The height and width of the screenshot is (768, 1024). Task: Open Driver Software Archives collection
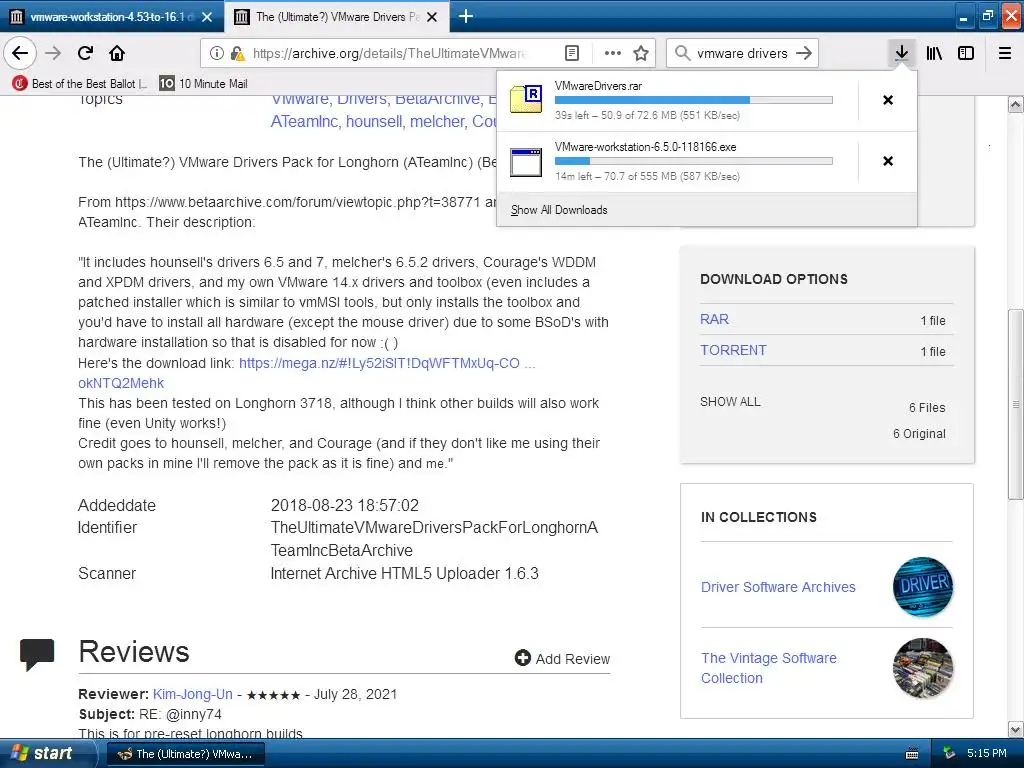pos(778,587)
